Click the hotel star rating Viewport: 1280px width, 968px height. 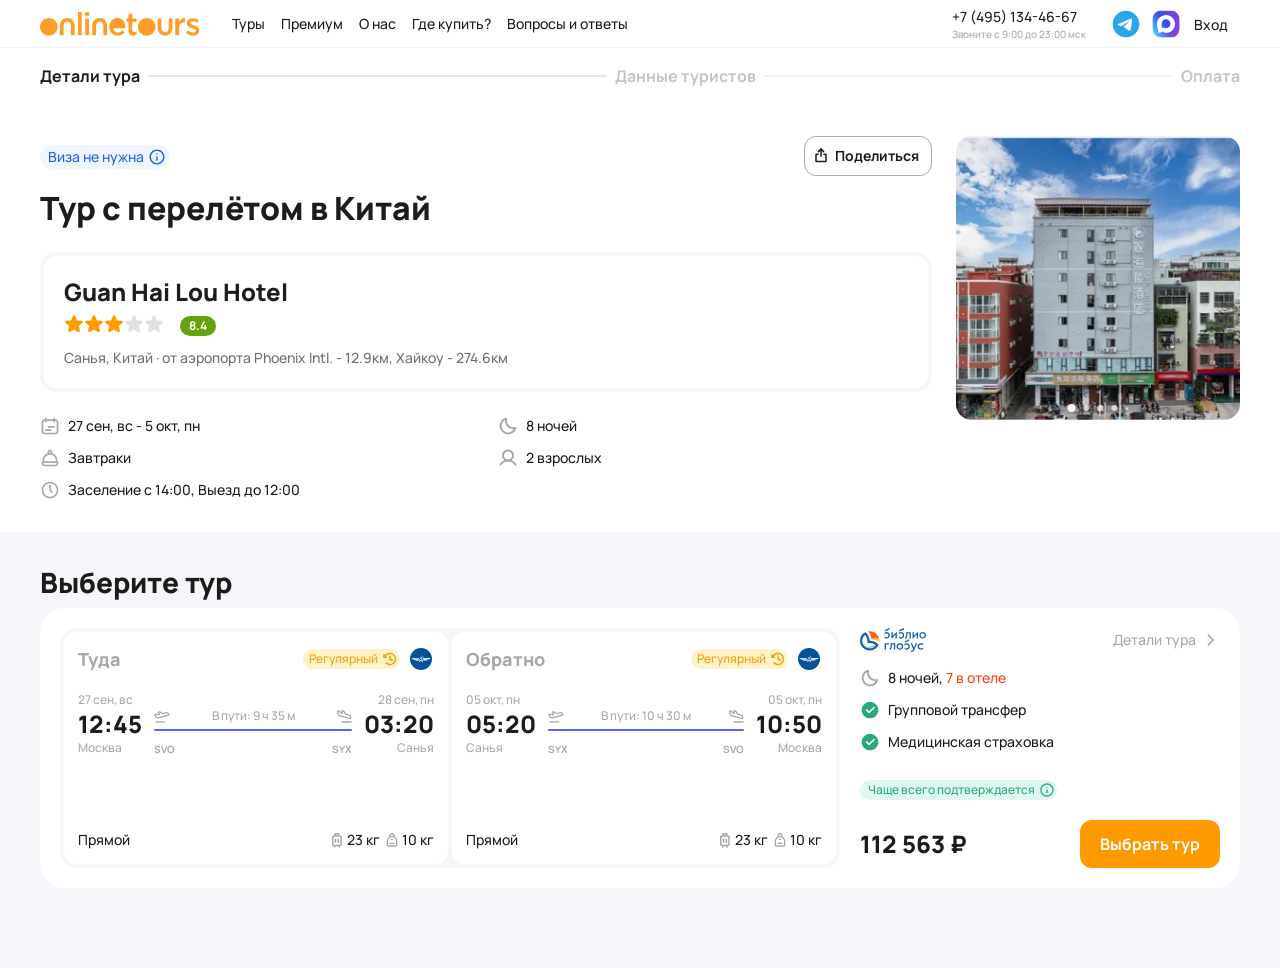[114, 324]
